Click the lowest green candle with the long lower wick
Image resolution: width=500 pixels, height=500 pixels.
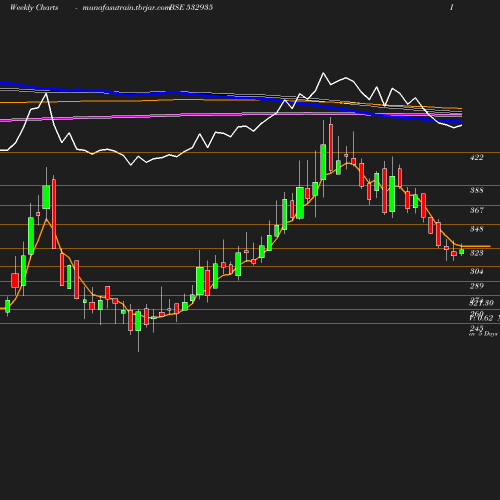[138, 321]
